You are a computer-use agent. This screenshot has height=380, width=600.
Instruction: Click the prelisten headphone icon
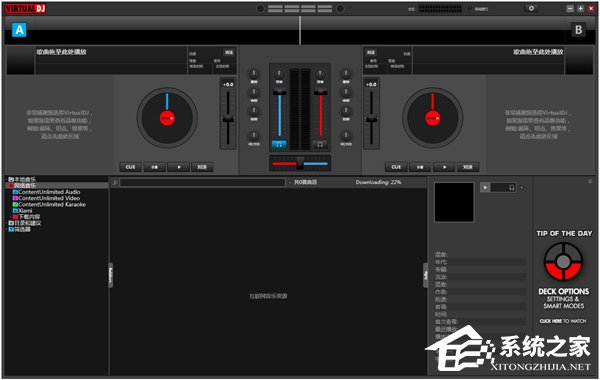point(512,188)
